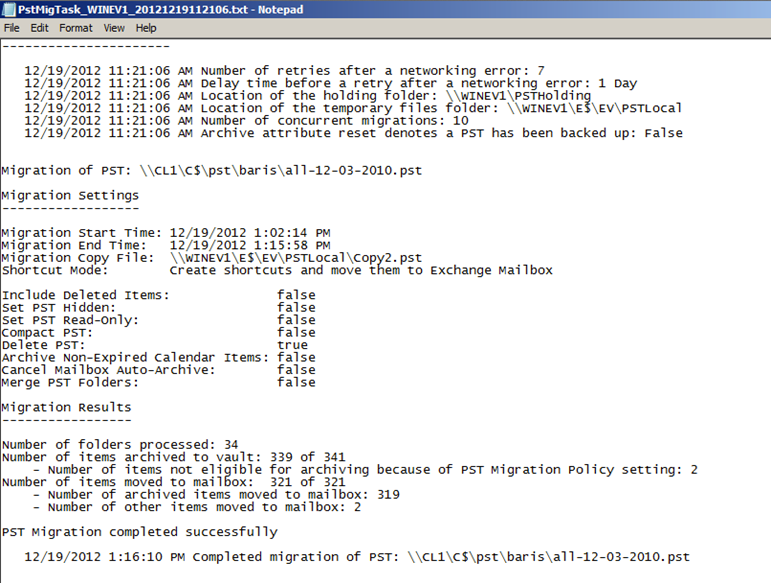Open the Edit menu

(x=39, y=28)
